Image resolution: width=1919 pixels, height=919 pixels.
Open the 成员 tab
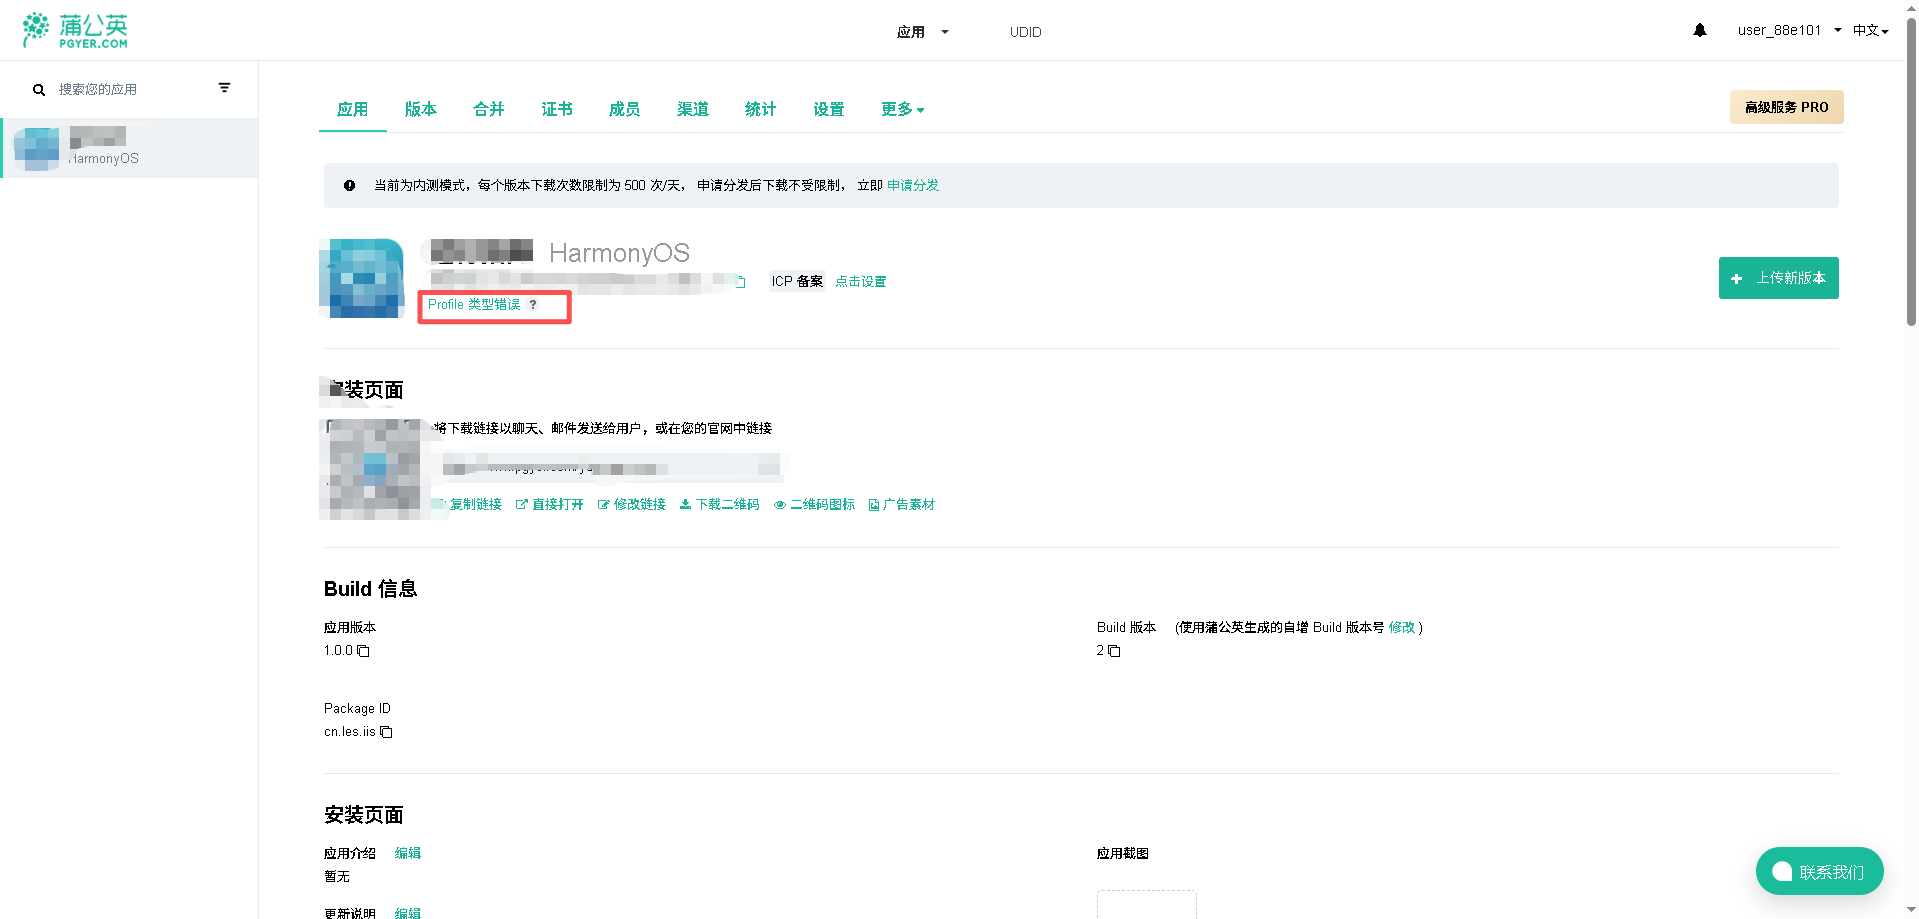coord(625,109)
